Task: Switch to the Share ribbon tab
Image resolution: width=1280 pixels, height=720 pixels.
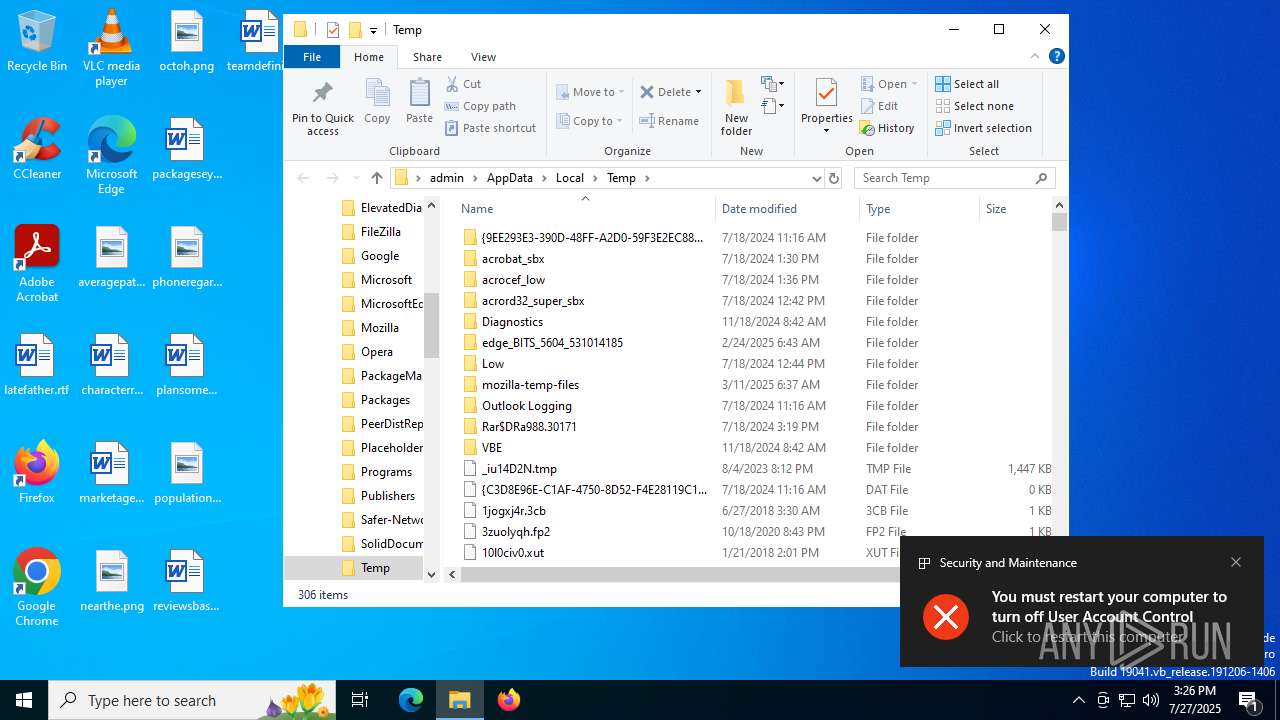Action: (x=427, y=57)
